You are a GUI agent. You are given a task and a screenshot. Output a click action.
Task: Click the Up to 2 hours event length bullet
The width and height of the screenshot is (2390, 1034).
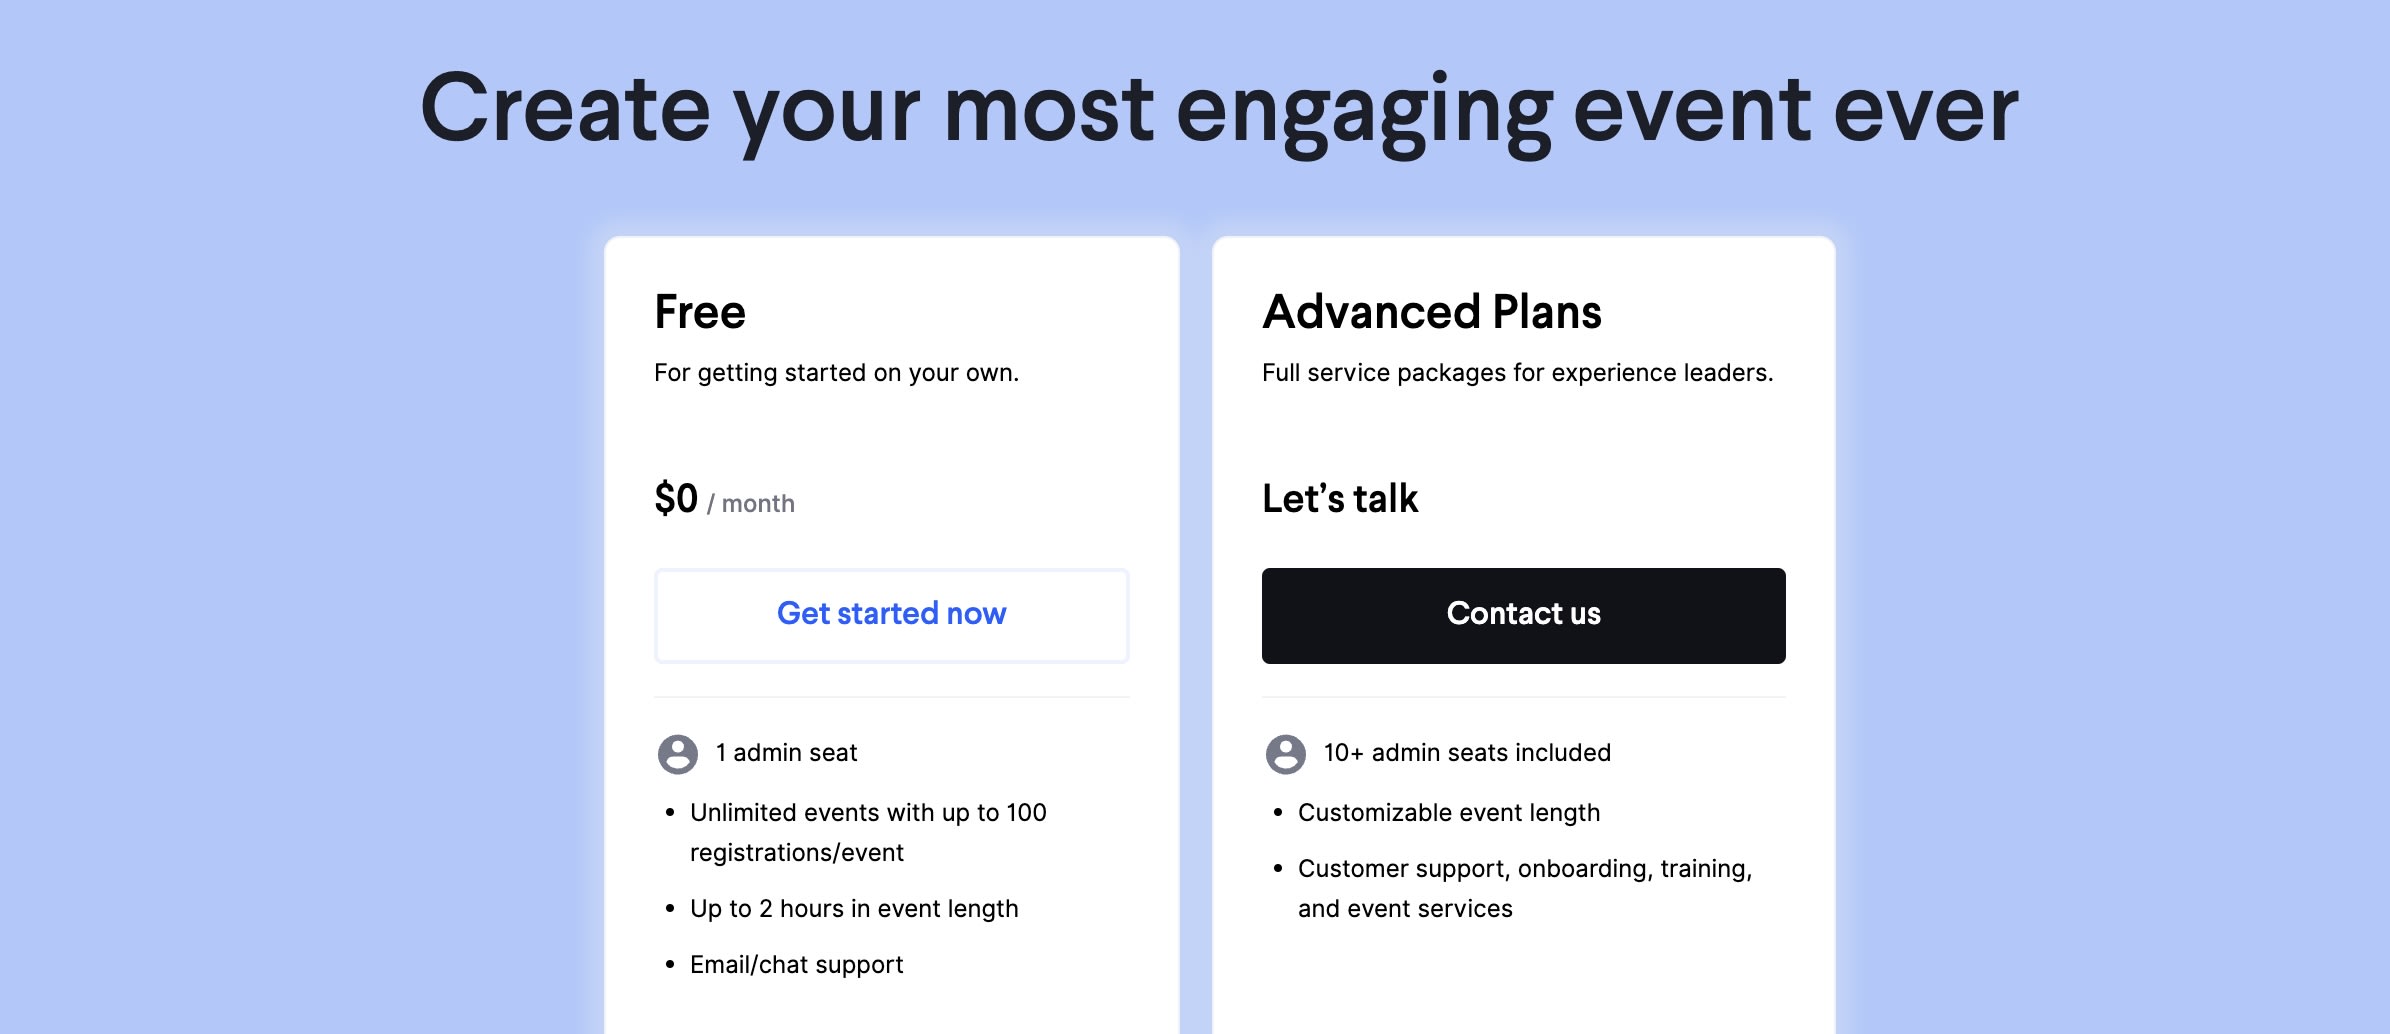point(854,909)
